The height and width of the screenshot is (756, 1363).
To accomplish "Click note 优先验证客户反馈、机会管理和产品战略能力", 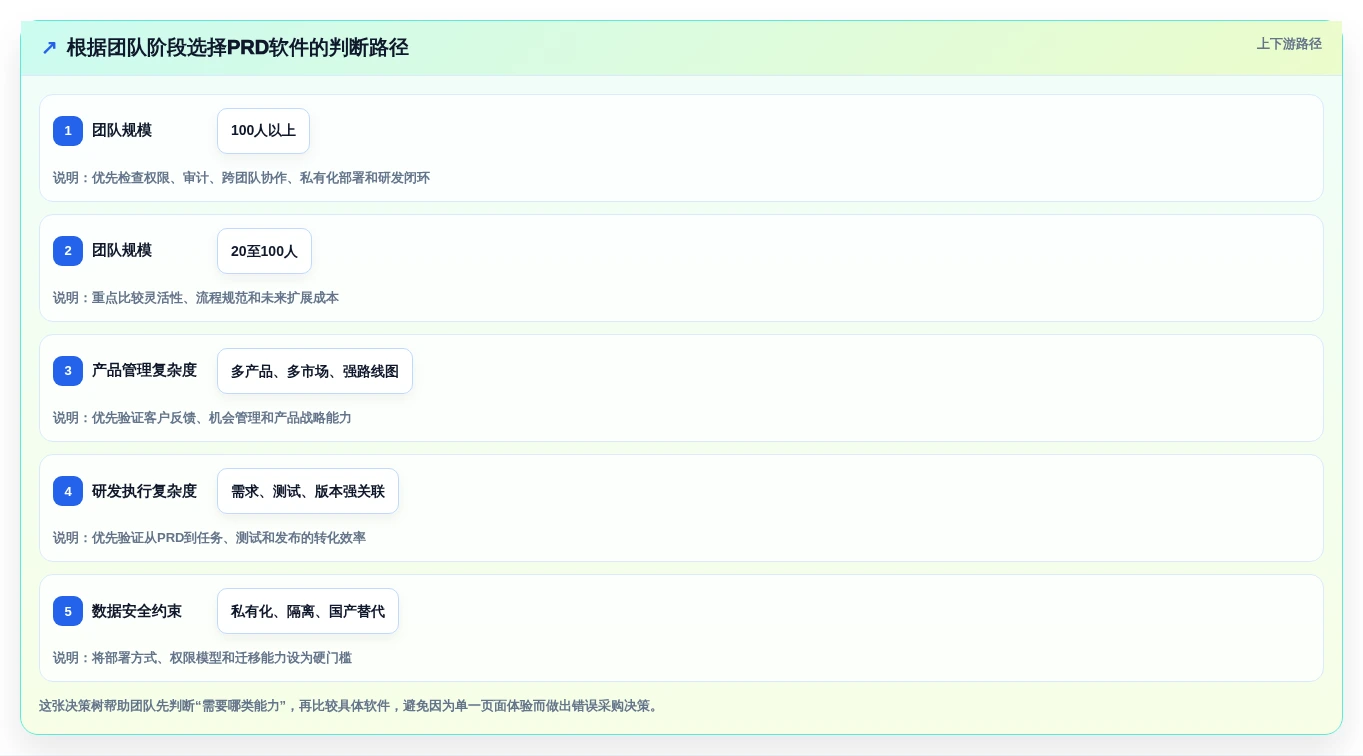I will (202, 418).
